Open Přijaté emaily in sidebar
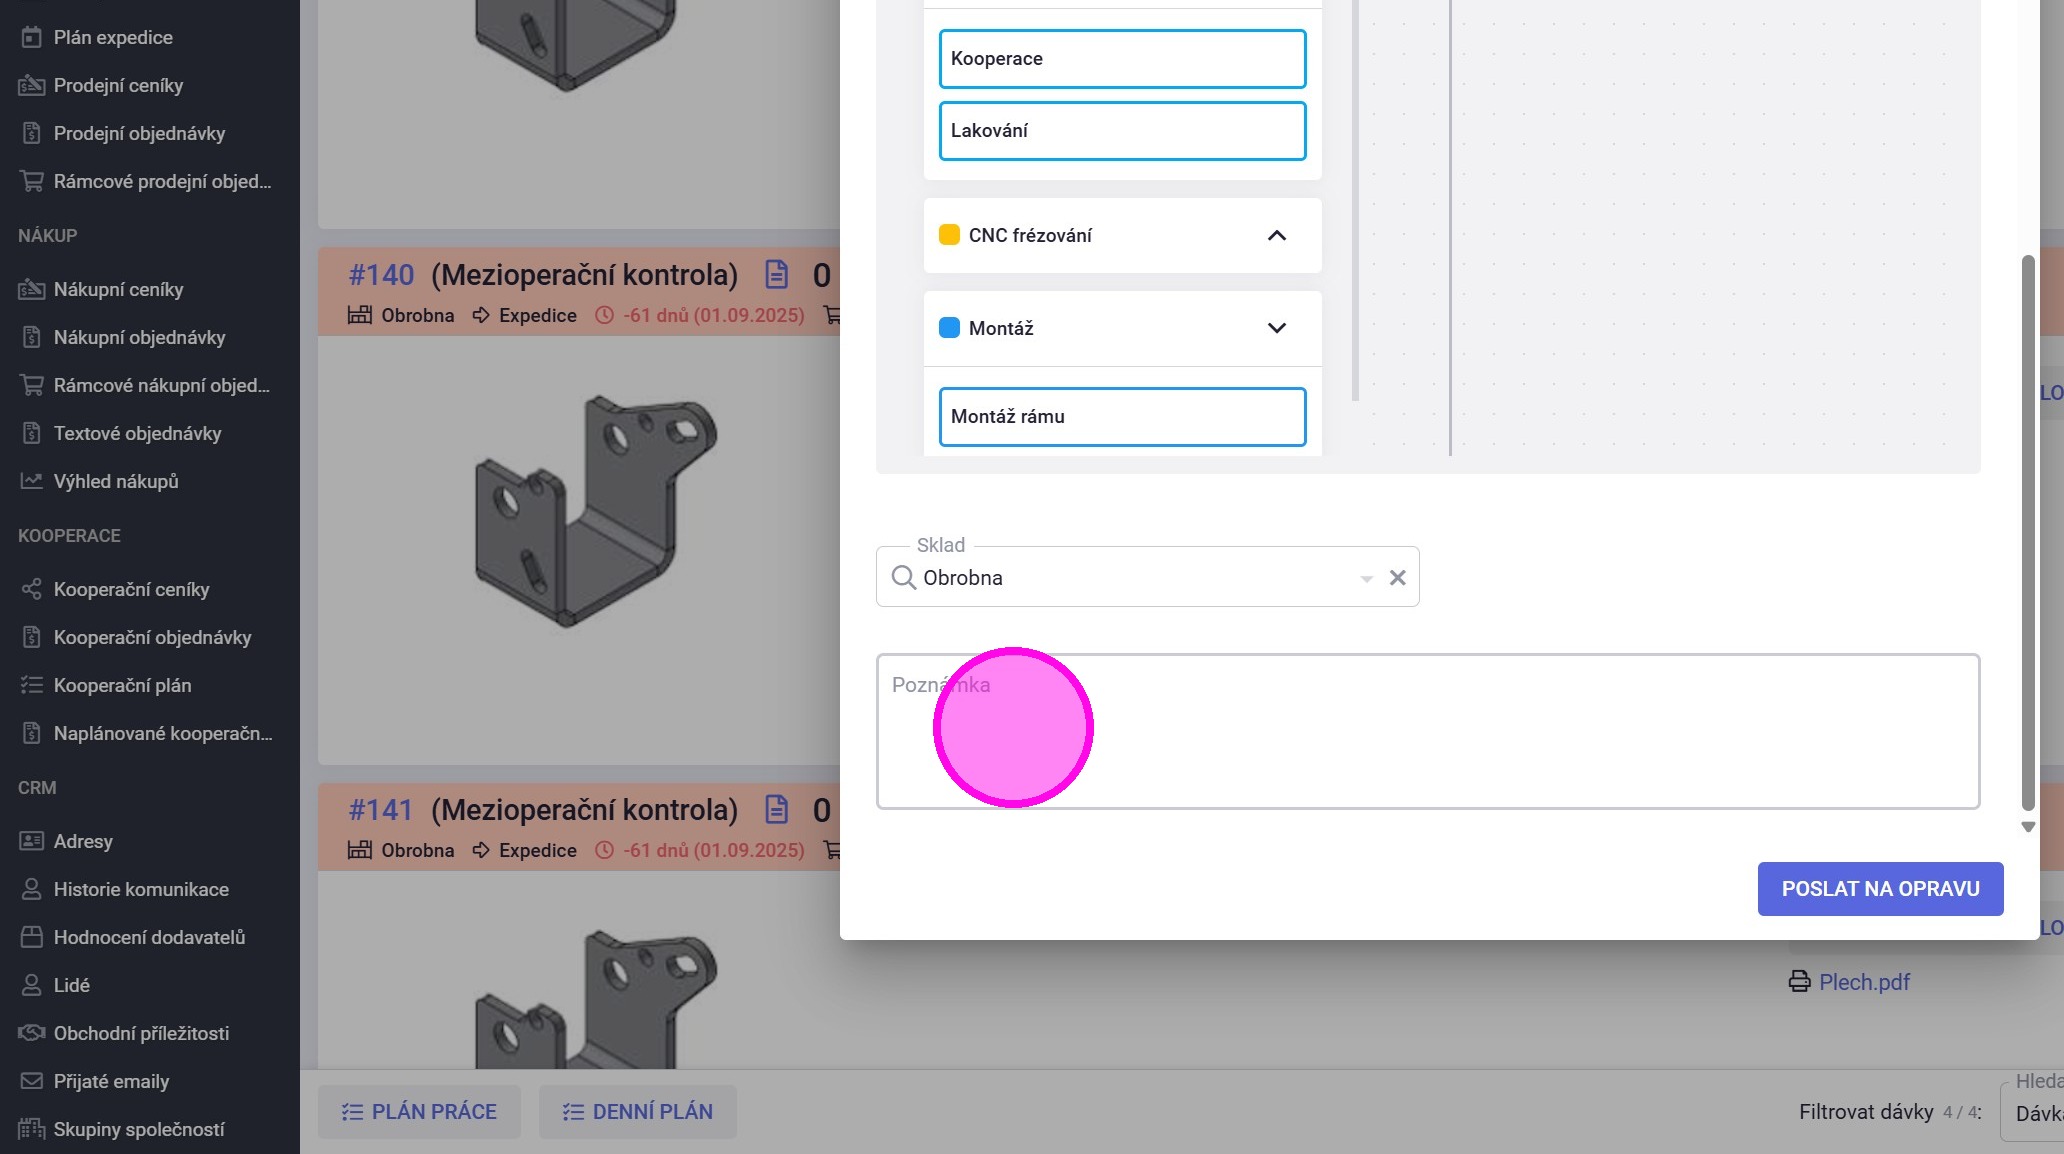Screen dimensions: 2064x1154 pyautogui.click(x=111, y=1081)
